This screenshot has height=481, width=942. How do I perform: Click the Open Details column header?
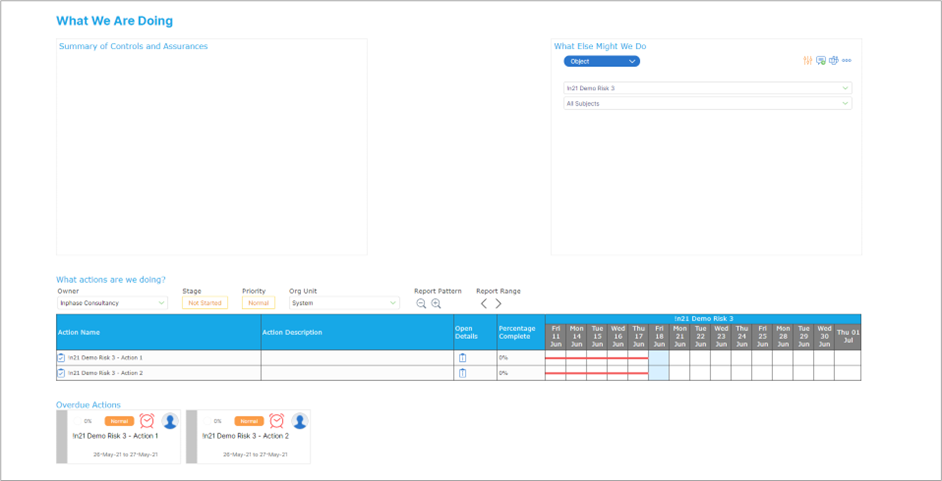(475, 332)
